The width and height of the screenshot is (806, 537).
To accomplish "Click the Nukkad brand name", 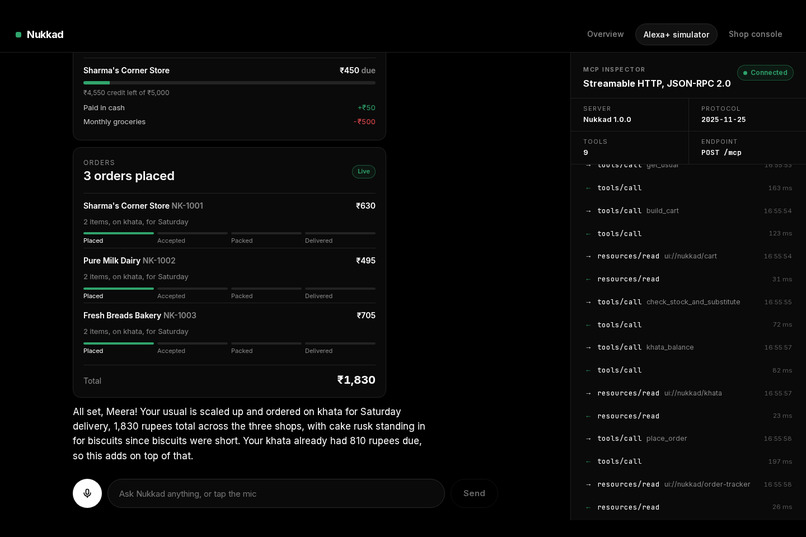I will [x=45, y=34].
